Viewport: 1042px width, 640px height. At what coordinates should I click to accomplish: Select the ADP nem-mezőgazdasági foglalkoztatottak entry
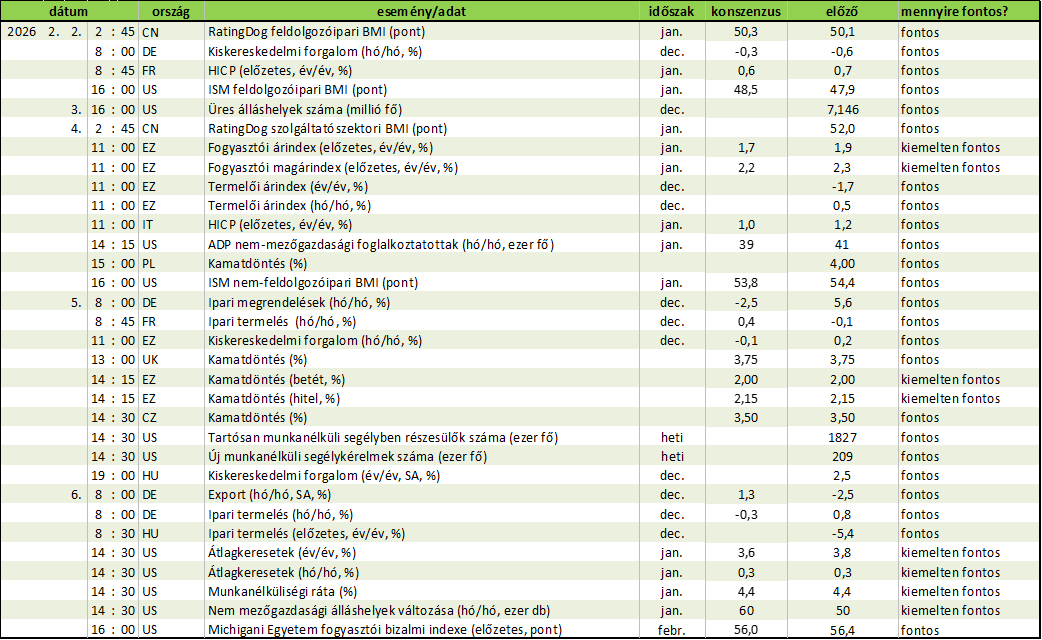tap(380, 244)
